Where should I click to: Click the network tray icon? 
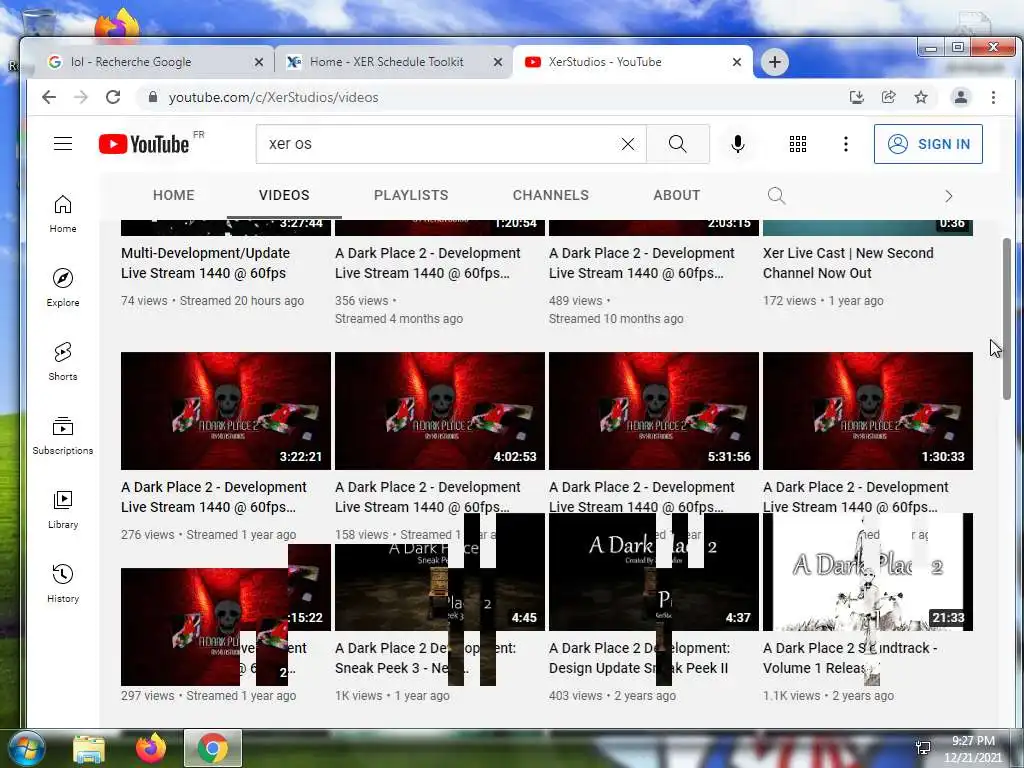(923, 748)
